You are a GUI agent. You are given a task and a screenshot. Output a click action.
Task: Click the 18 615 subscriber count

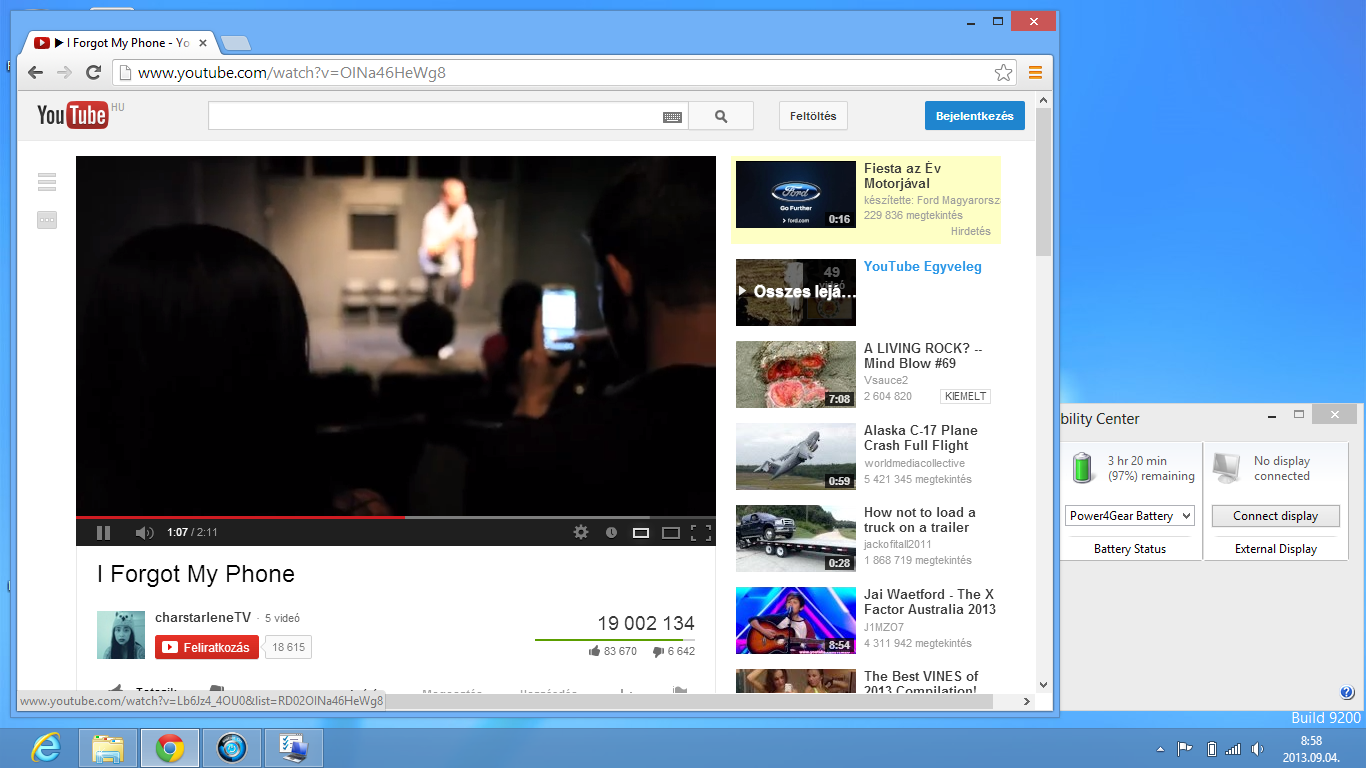click(288, 647)
